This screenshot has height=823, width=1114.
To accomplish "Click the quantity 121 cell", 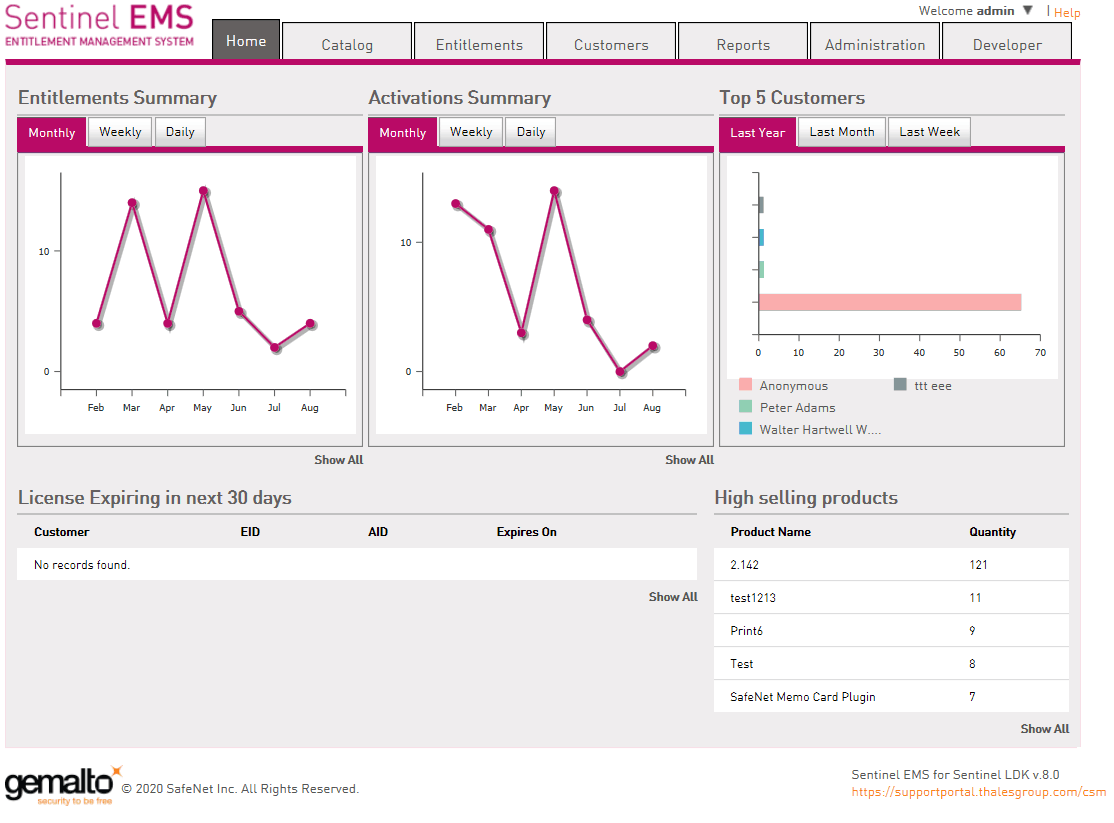I will pos(978,565).
